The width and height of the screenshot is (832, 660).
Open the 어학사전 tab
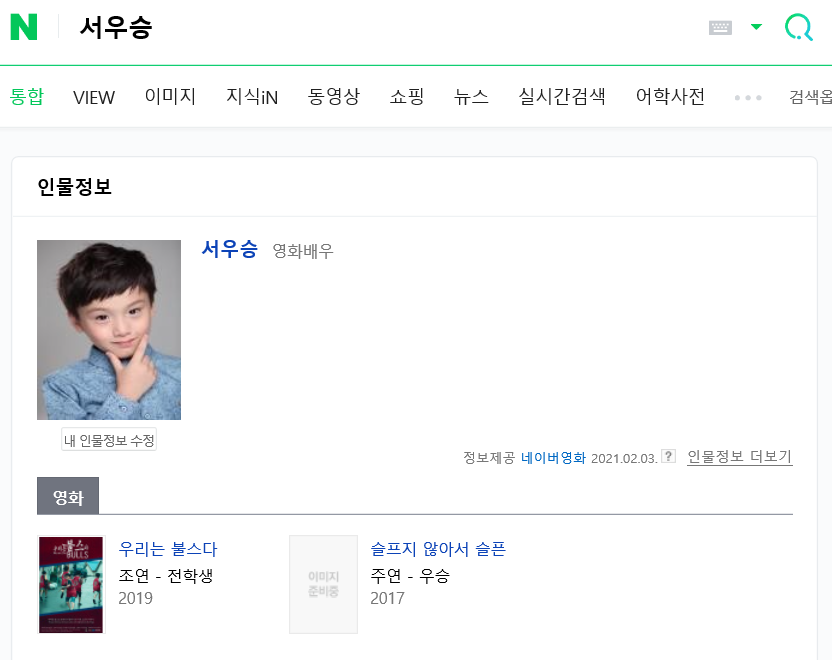click(x=670, y=97)
